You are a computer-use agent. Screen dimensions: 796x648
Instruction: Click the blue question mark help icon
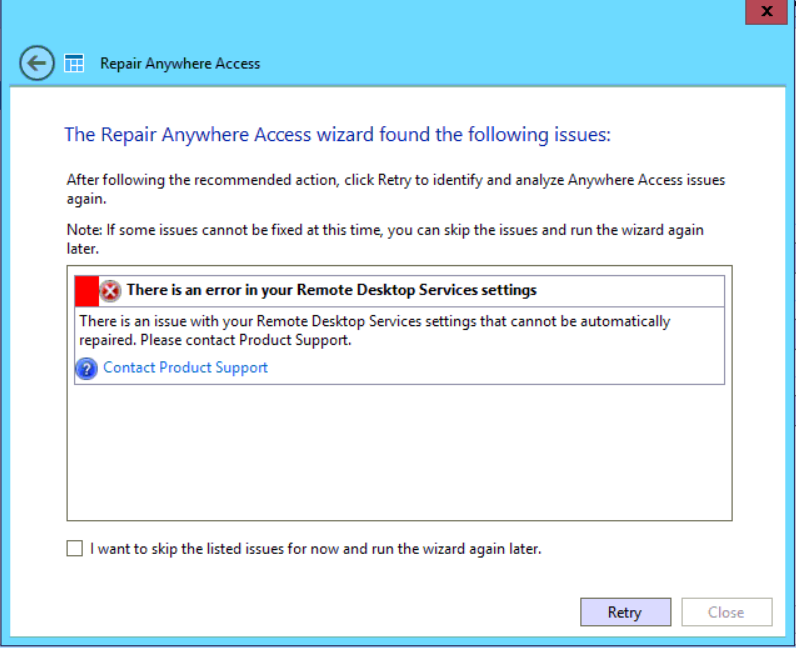(87, 368)
